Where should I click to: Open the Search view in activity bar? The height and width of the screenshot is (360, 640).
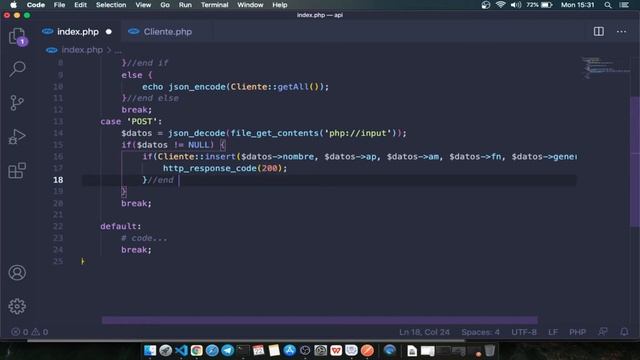[x=17, y=69]
